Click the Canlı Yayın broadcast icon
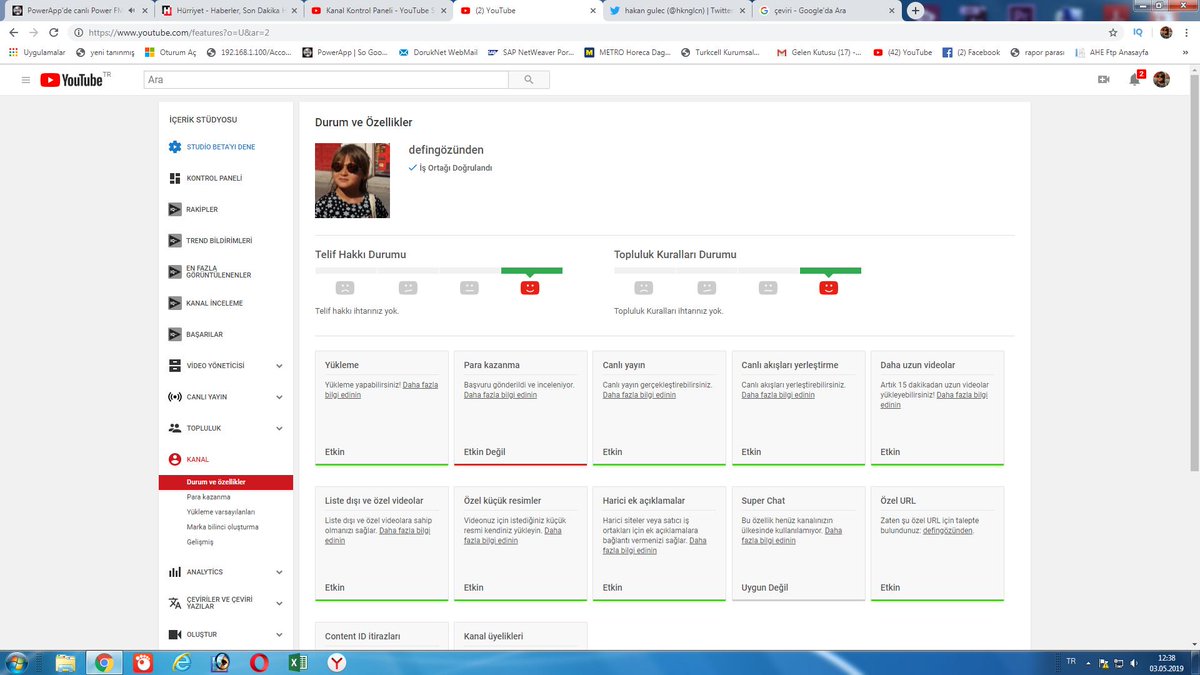This screenshot has height=675, width=1200. (175, 397)
